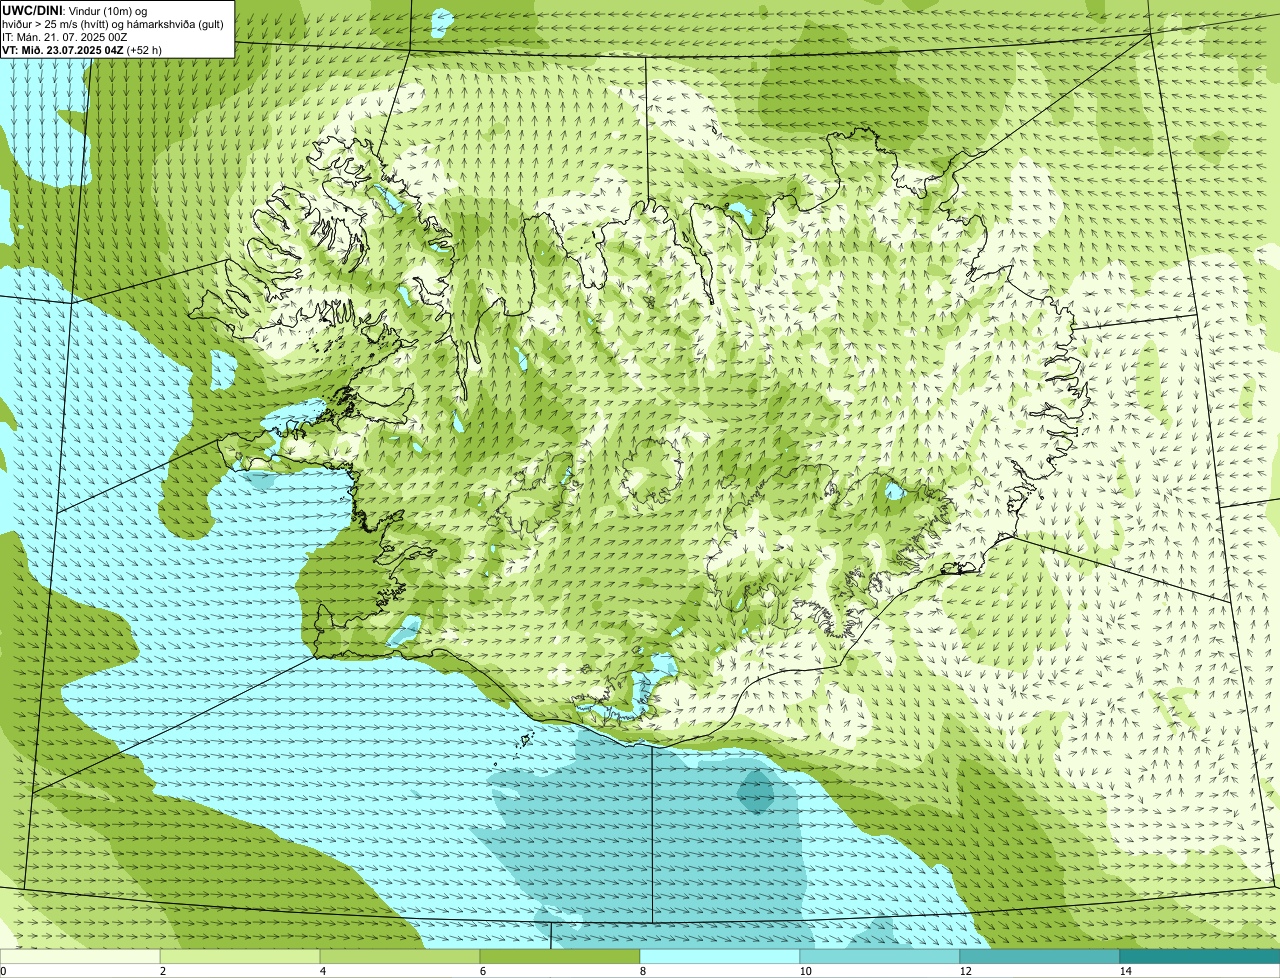Click the above-14 m/s dark teal legend color
This screenshot has height=978, width=1280.
click(x=1200, y=956)
